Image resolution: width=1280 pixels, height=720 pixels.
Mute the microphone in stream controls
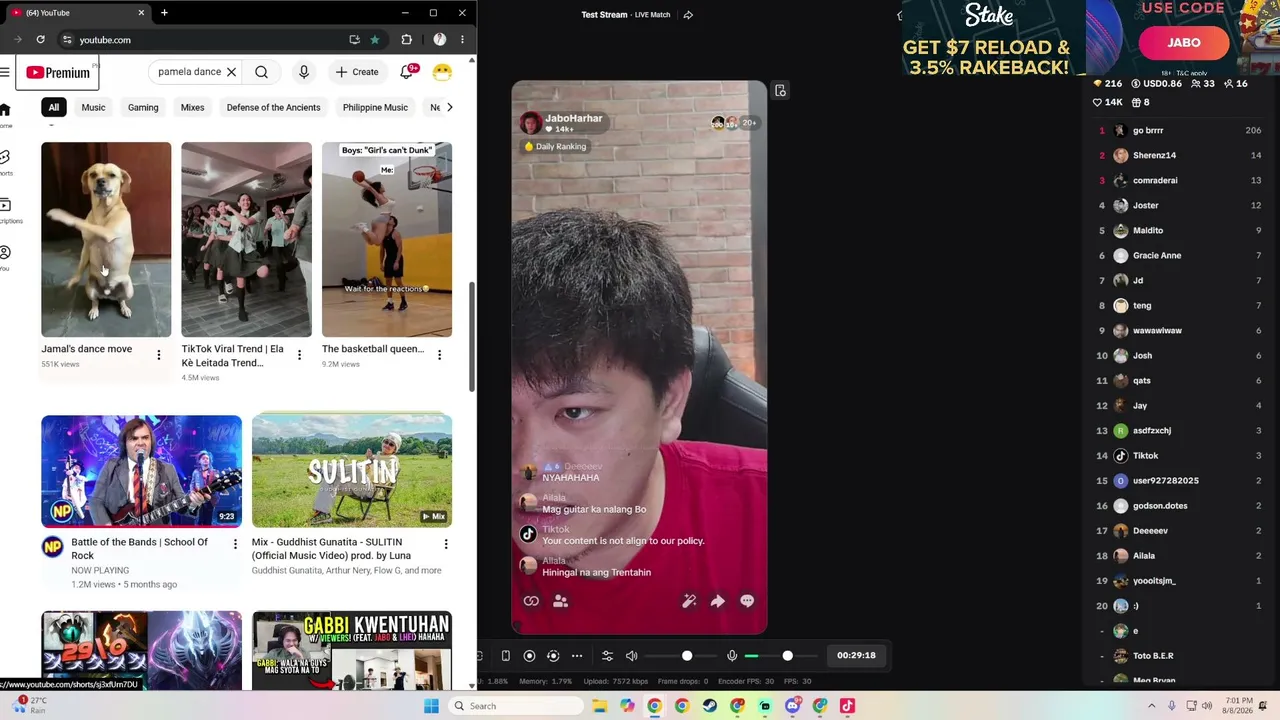click(732, 656)
